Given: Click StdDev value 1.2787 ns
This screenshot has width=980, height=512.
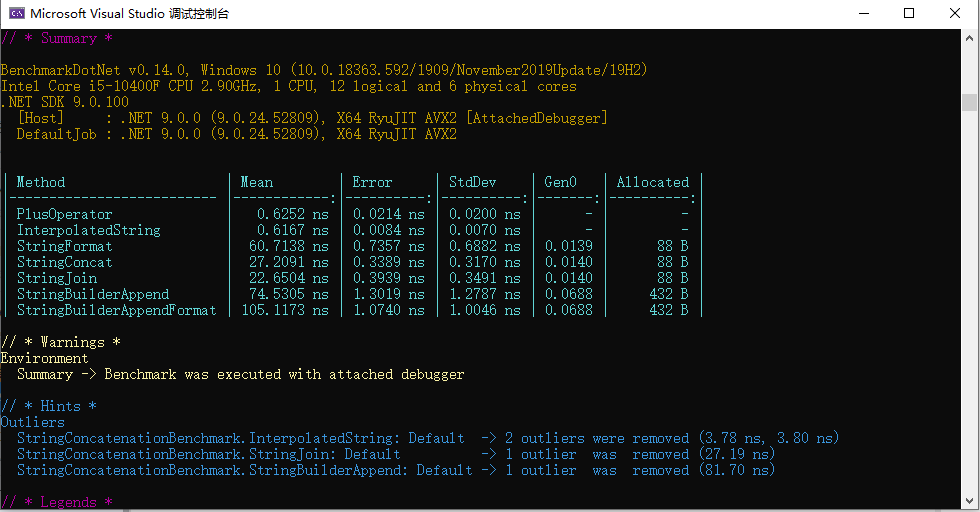Looking at the screenshot, I should click(485, 294).
